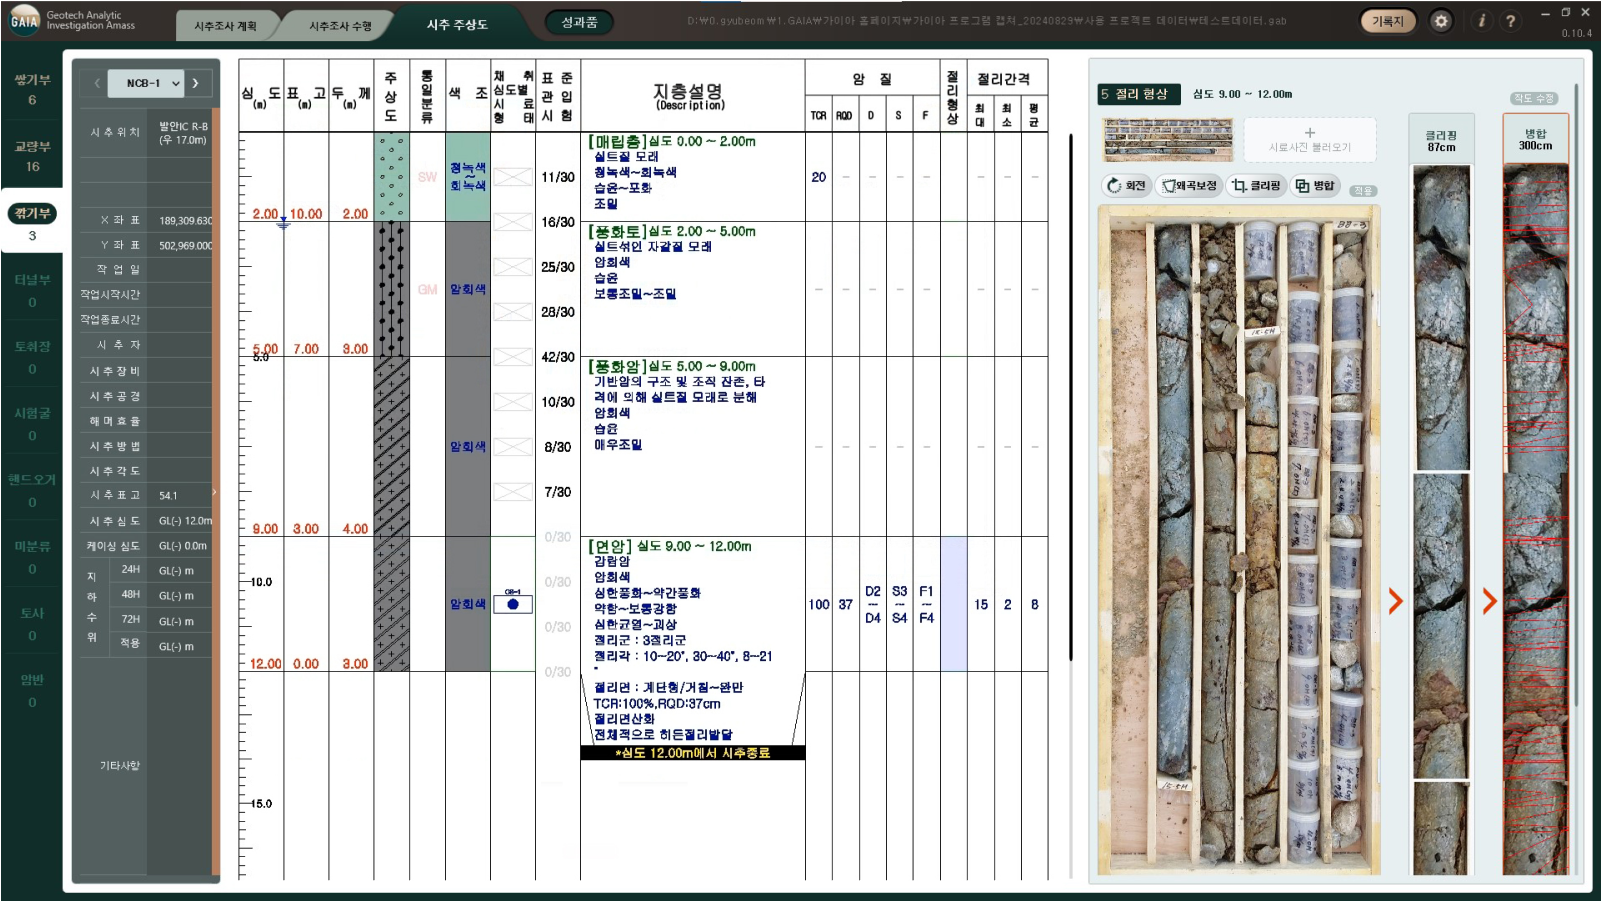This screenshot has height=901, width=1601.
Task: Click the 청녹색 color cell in 색조 column
Action: pyautogui.click(x=467, y=177)
